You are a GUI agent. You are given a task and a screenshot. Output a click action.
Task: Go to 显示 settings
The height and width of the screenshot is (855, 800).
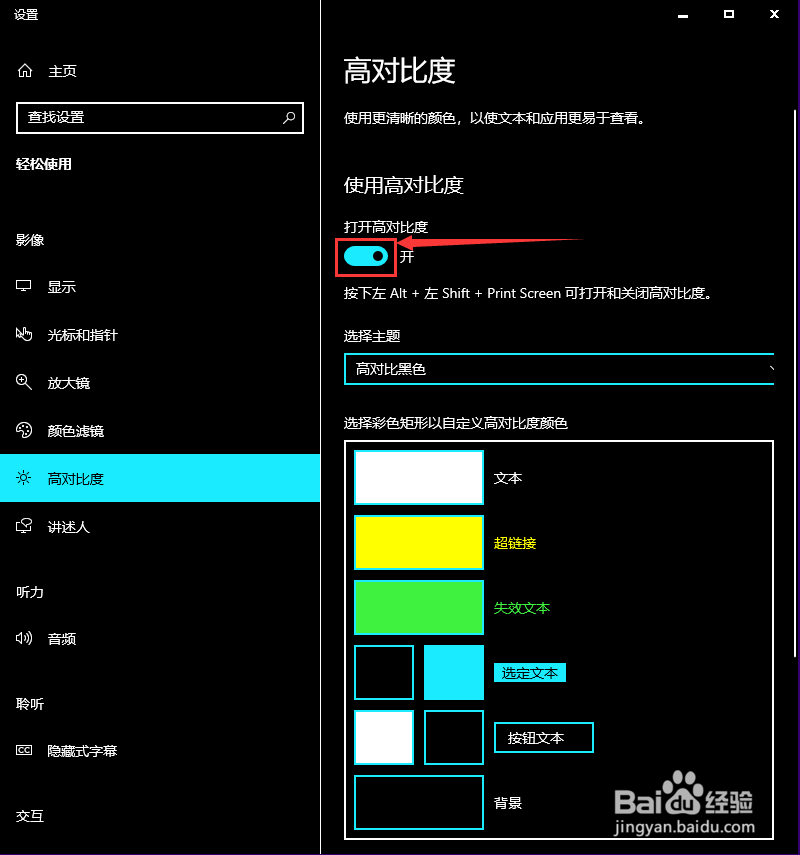(x=160, y=286)
